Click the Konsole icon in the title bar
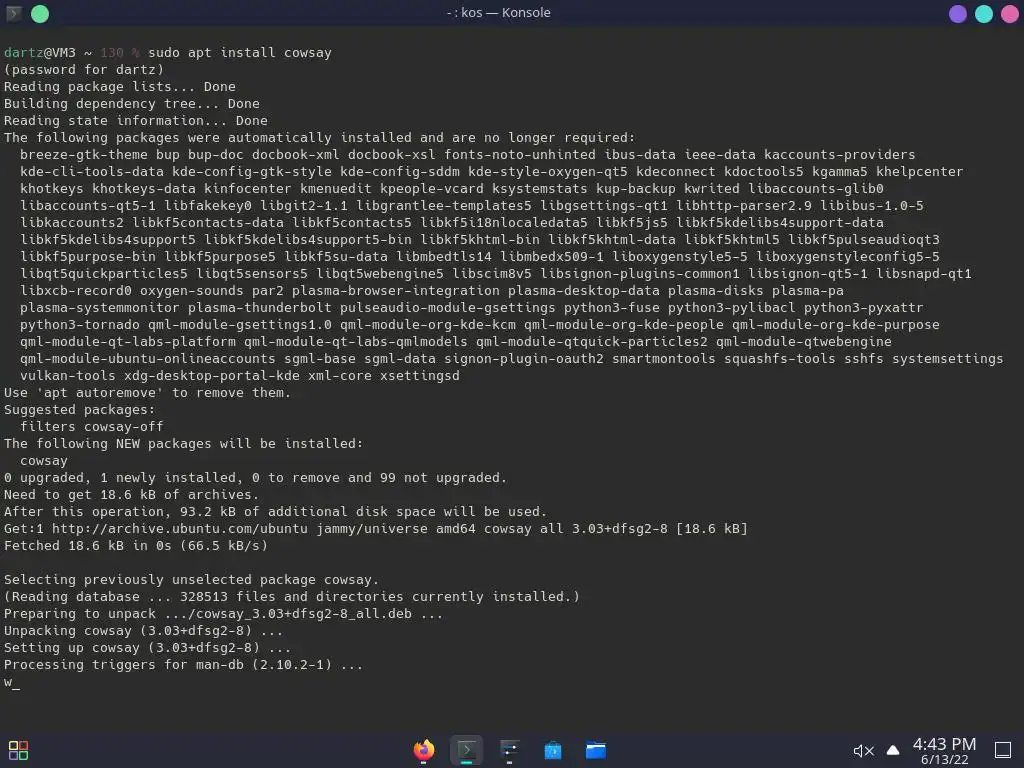1024x768 pixels. coord(14,13)
